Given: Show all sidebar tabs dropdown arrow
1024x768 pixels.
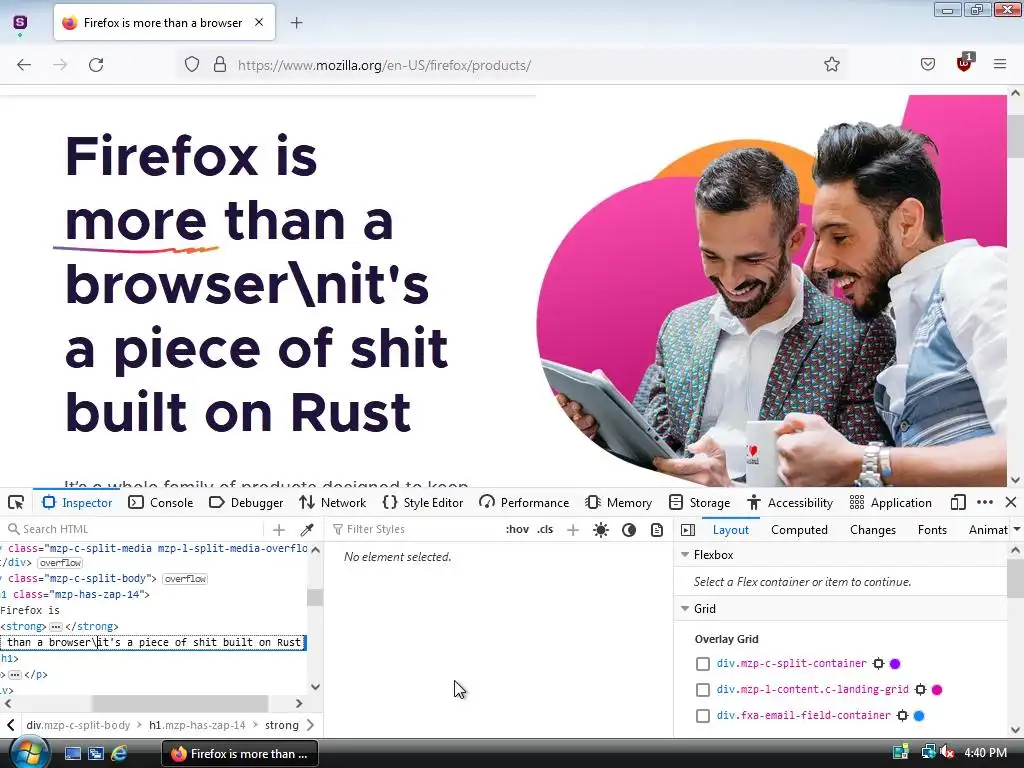Looking at the screenshot, I should (x=1017, y=530).
